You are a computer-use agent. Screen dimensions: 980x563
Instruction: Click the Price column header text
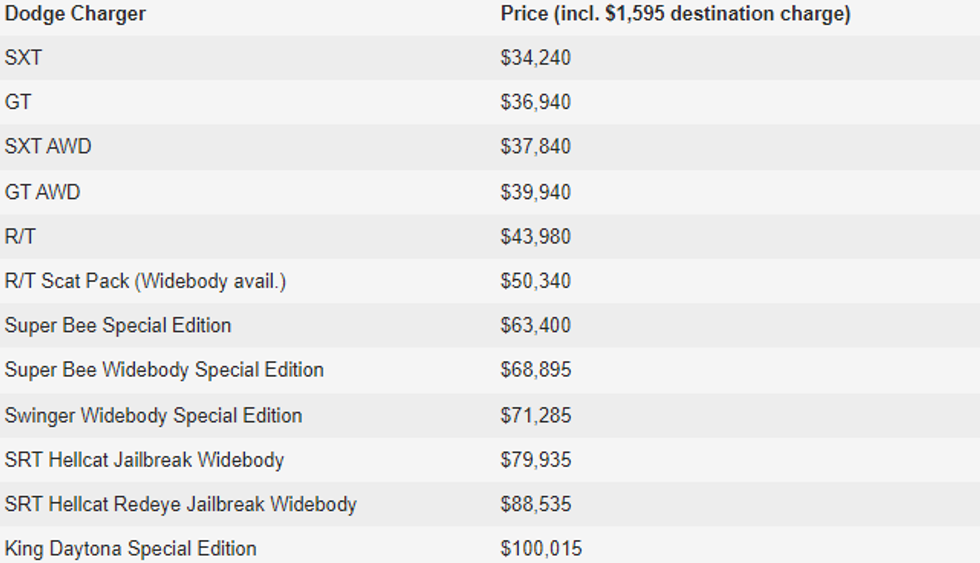point(675,14)
